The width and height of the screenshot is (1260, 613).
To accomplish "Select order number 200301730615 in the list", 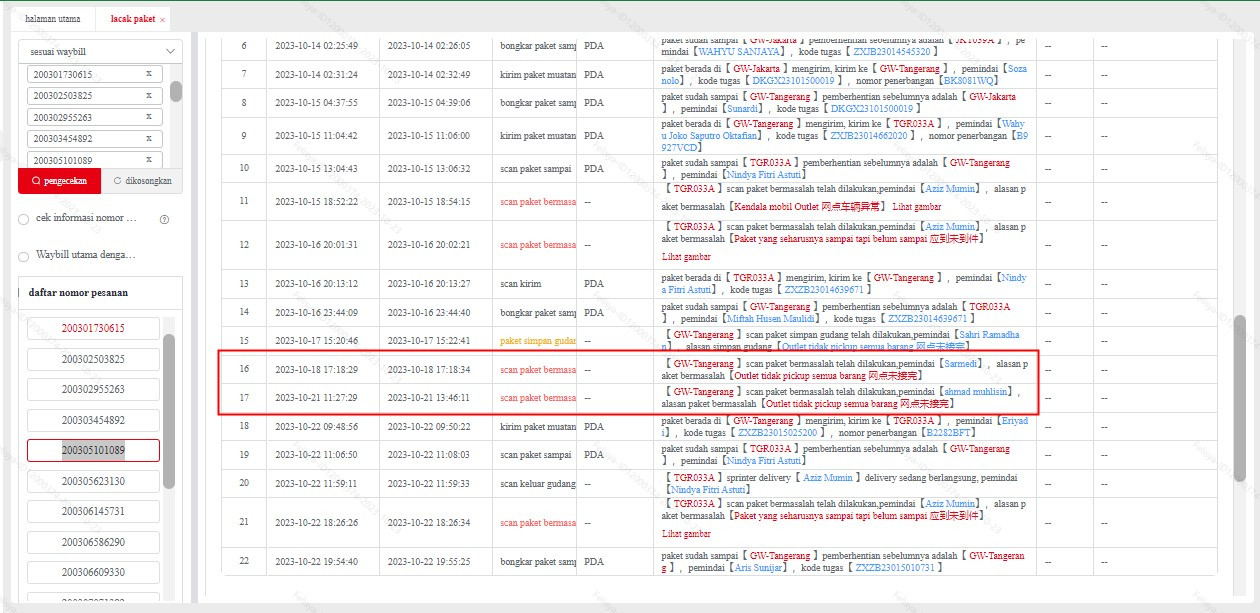I will click(x=93, y=328).
